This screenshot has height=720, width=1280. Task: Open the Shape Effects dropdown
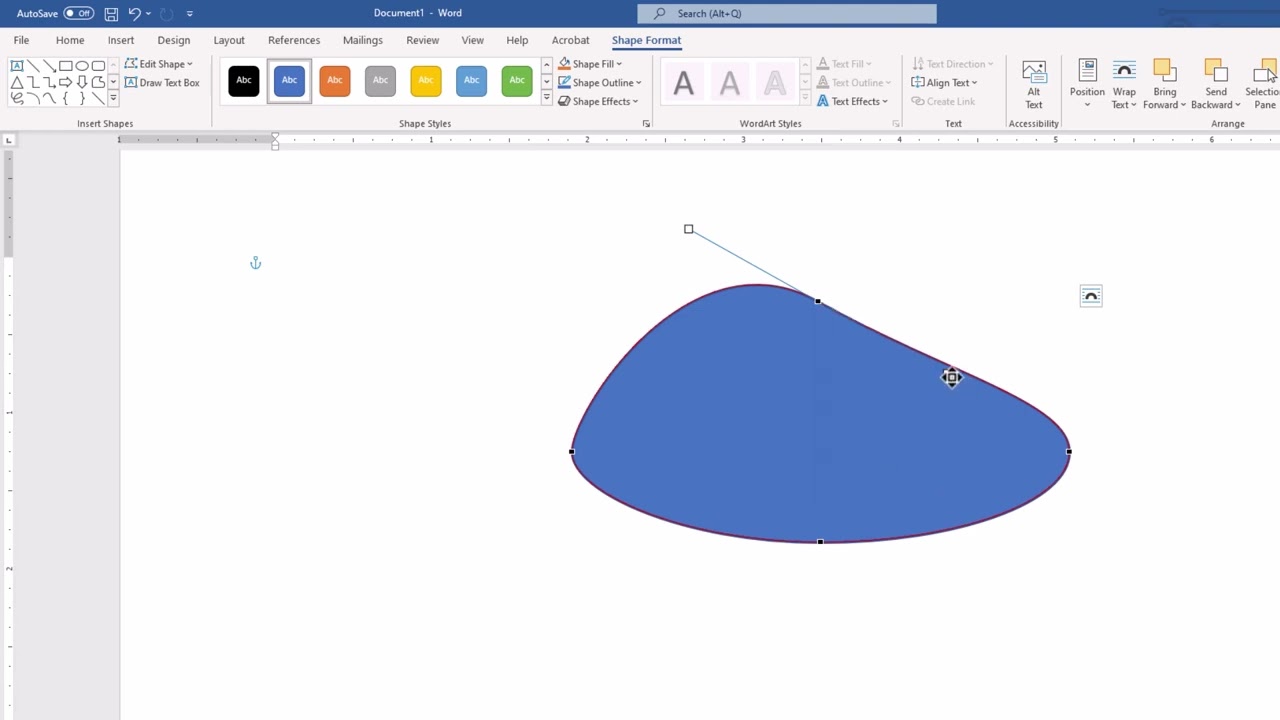click(x=598, y=101)
